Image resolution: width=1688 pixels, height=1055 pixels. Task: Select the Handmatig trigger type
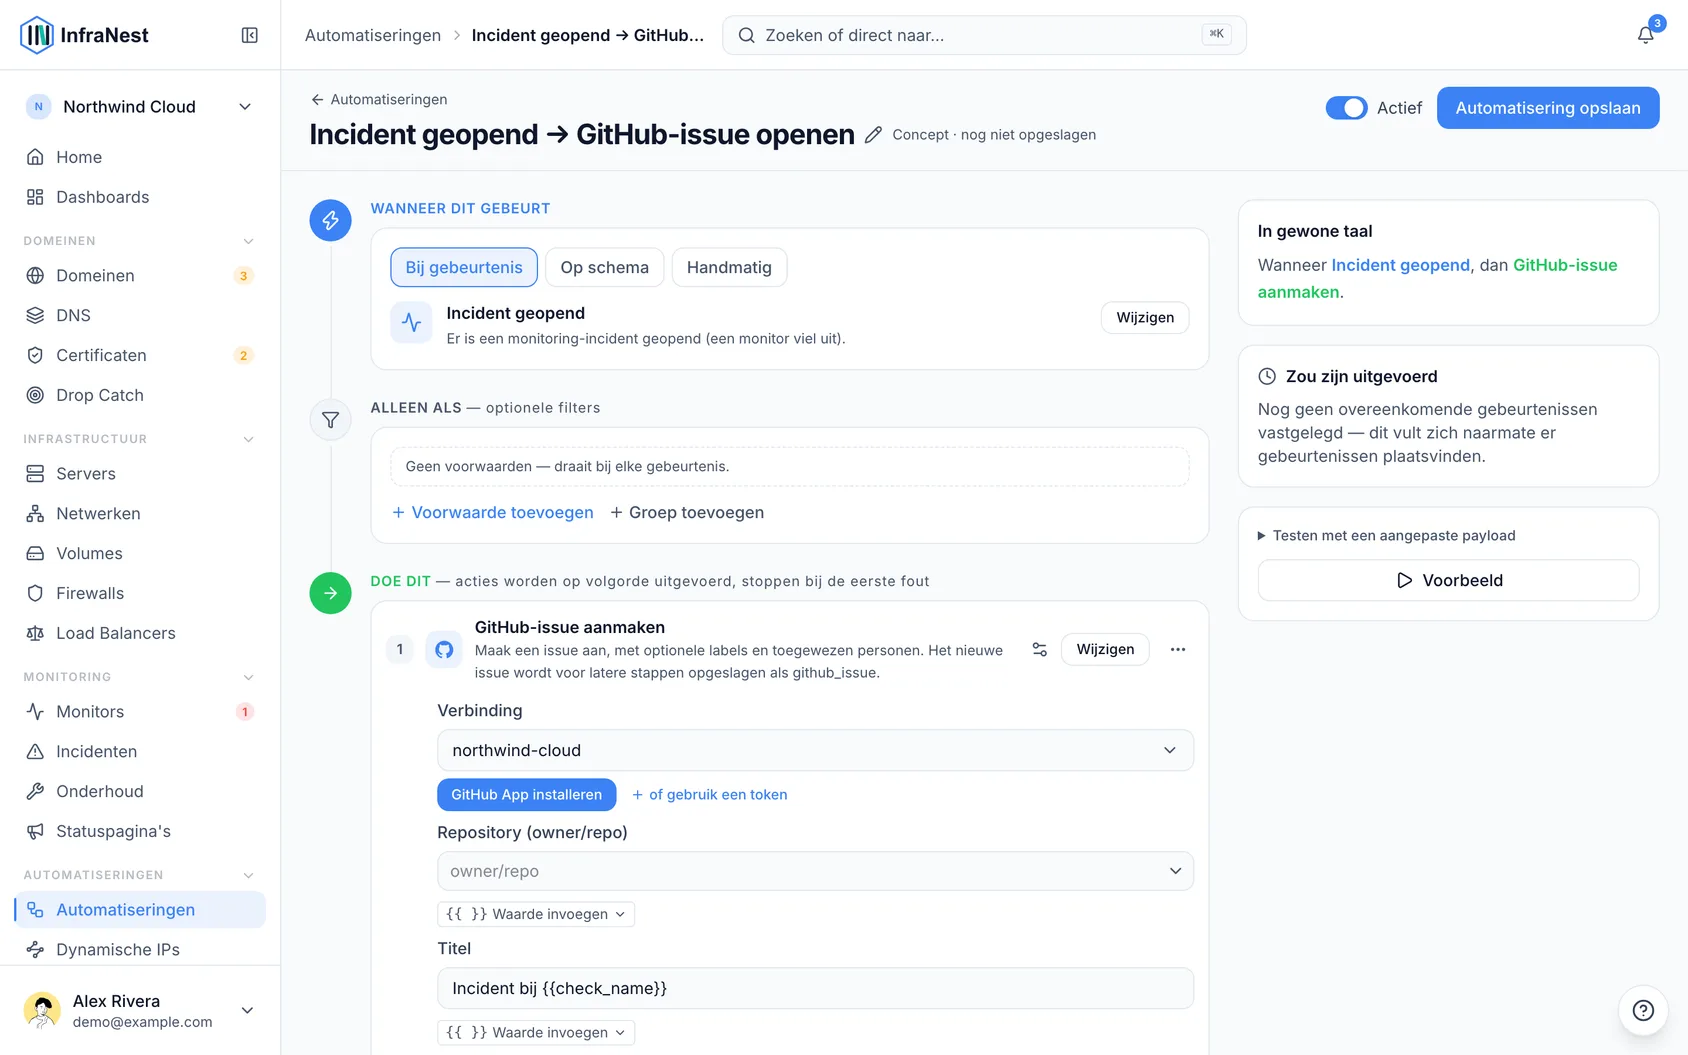(x=729, y=267)
